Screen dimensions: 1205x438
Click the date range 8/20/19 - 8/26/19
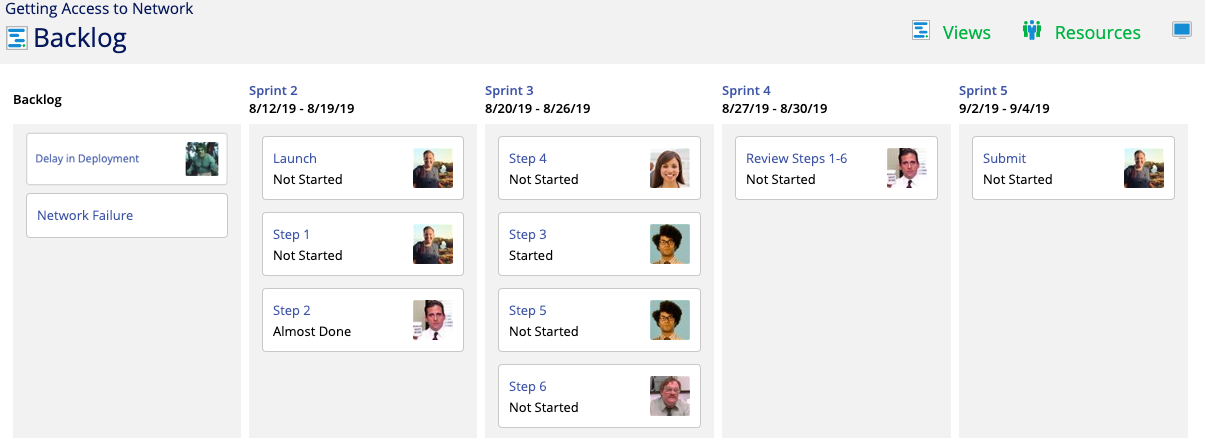tap(538, 108)
